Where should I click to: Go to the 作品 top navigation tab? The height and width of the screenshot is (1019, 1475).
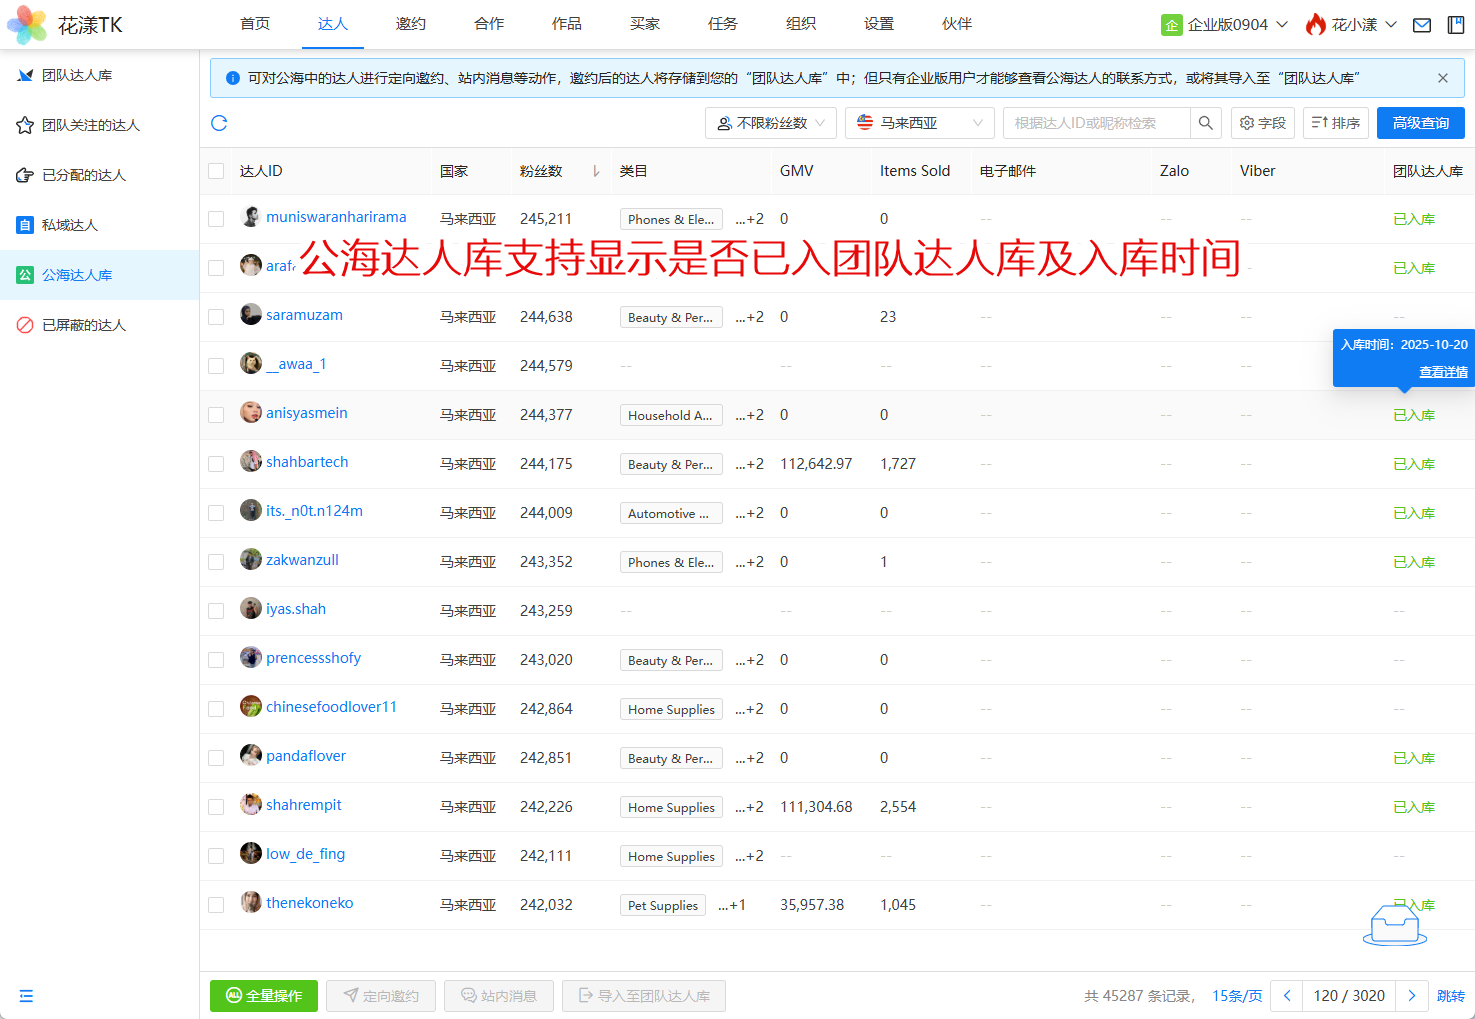tap(566, 24)
